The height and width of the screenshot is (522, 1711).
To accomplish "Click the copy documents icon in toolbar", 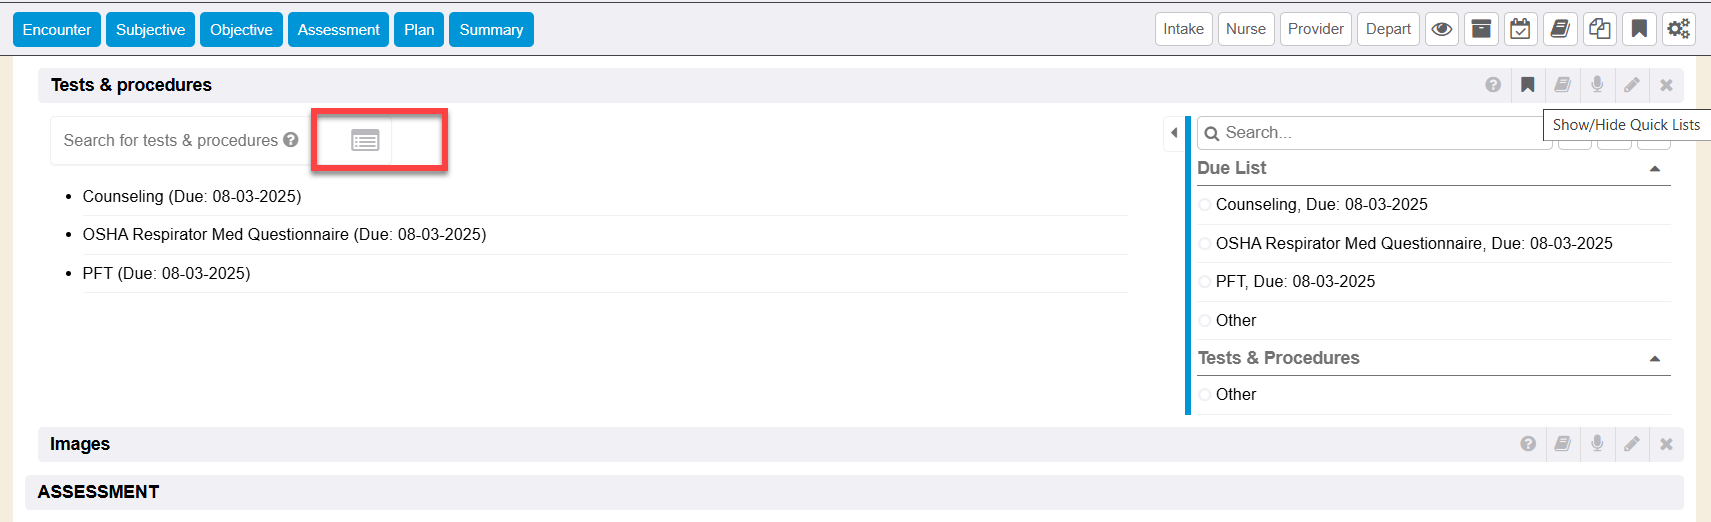I will pyautogui.click(x=1599, y=29).
